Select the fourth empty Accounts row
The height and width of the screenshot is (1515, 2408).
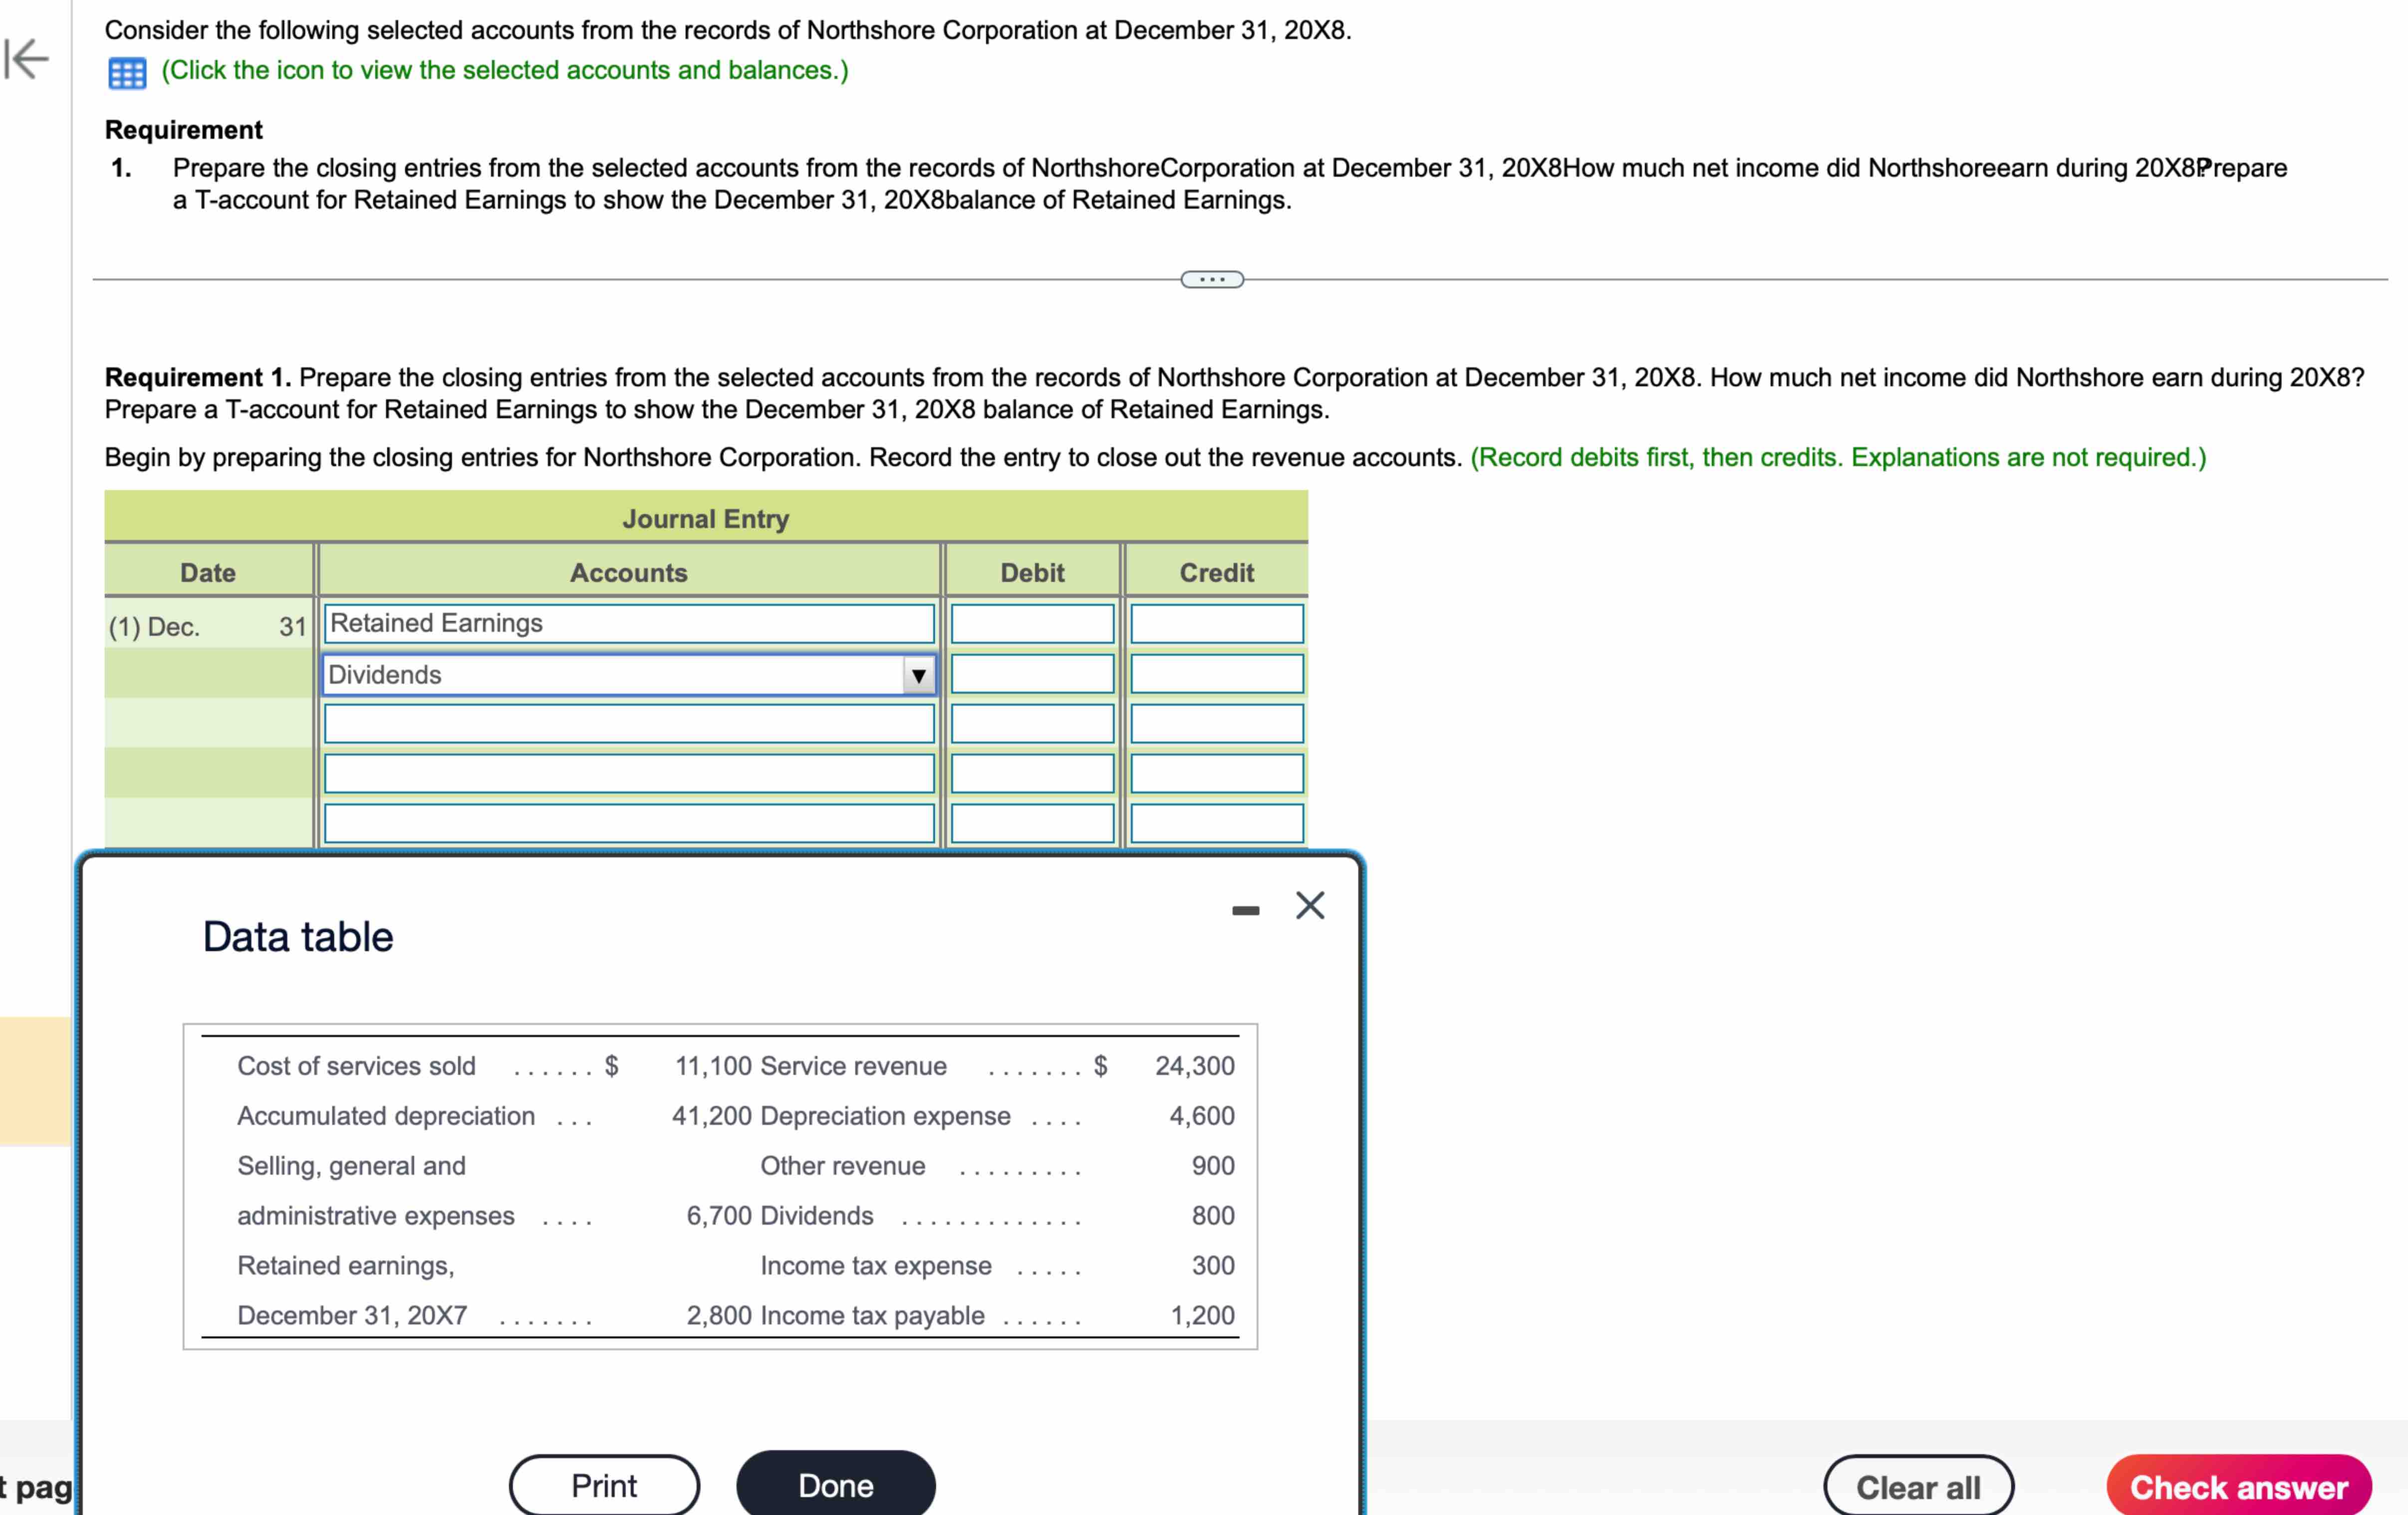coord(628,772)
